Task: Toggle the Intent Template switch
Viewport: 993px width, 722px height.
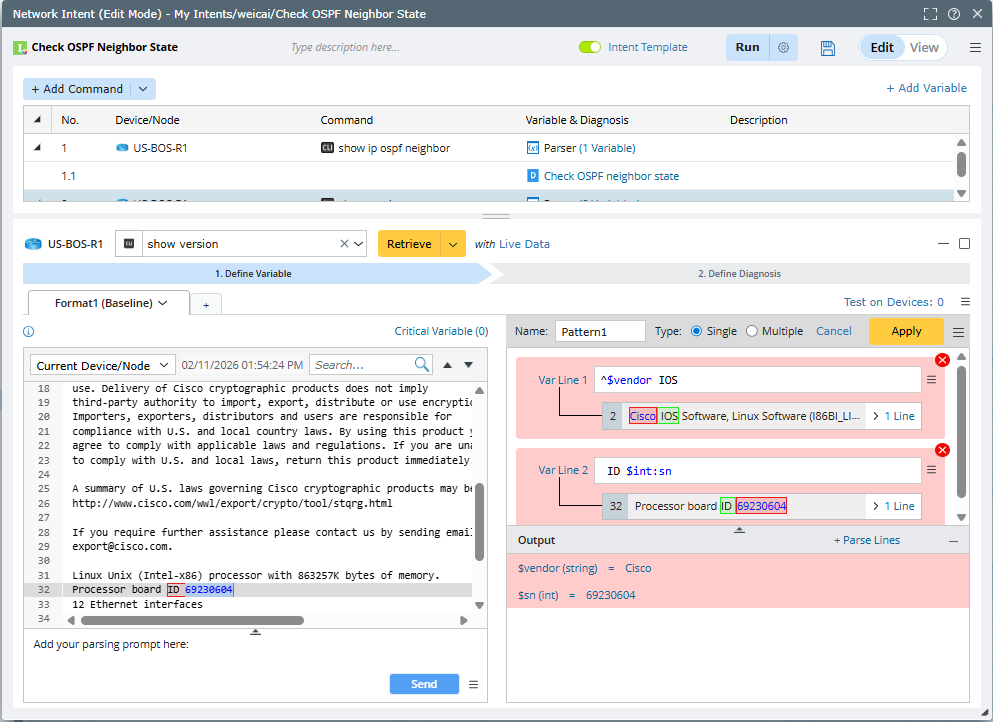Action: coord(590,47)
